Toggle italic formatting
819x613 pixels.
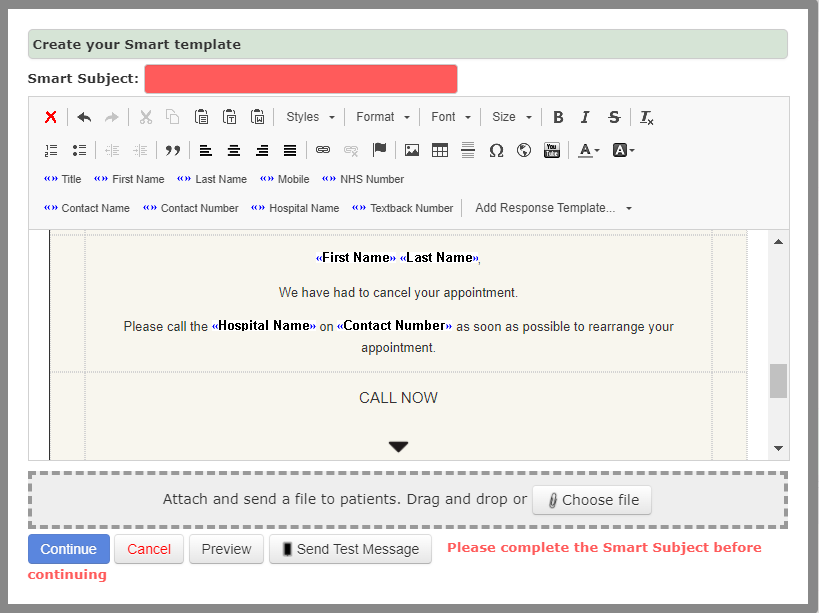(x=586, y=117)
